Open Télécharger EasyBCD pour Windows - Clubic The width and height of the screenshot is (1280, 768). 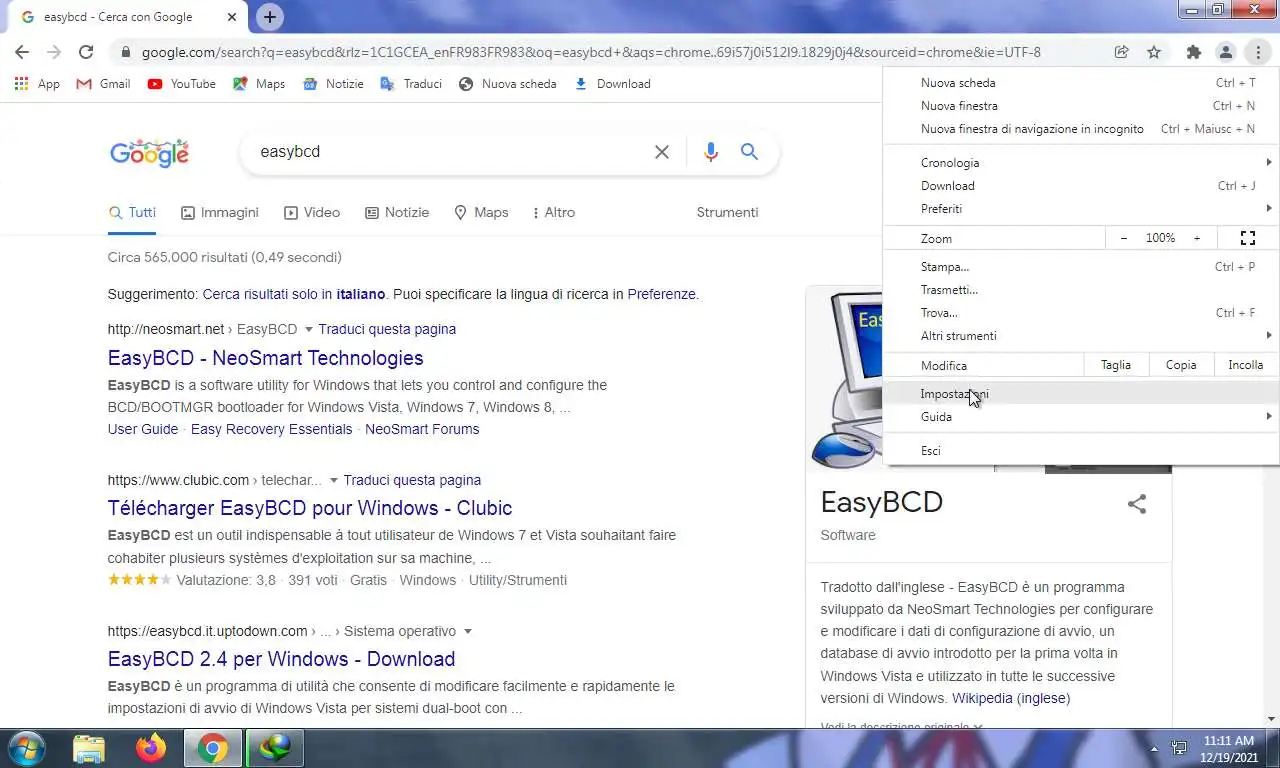click(310, 508)
